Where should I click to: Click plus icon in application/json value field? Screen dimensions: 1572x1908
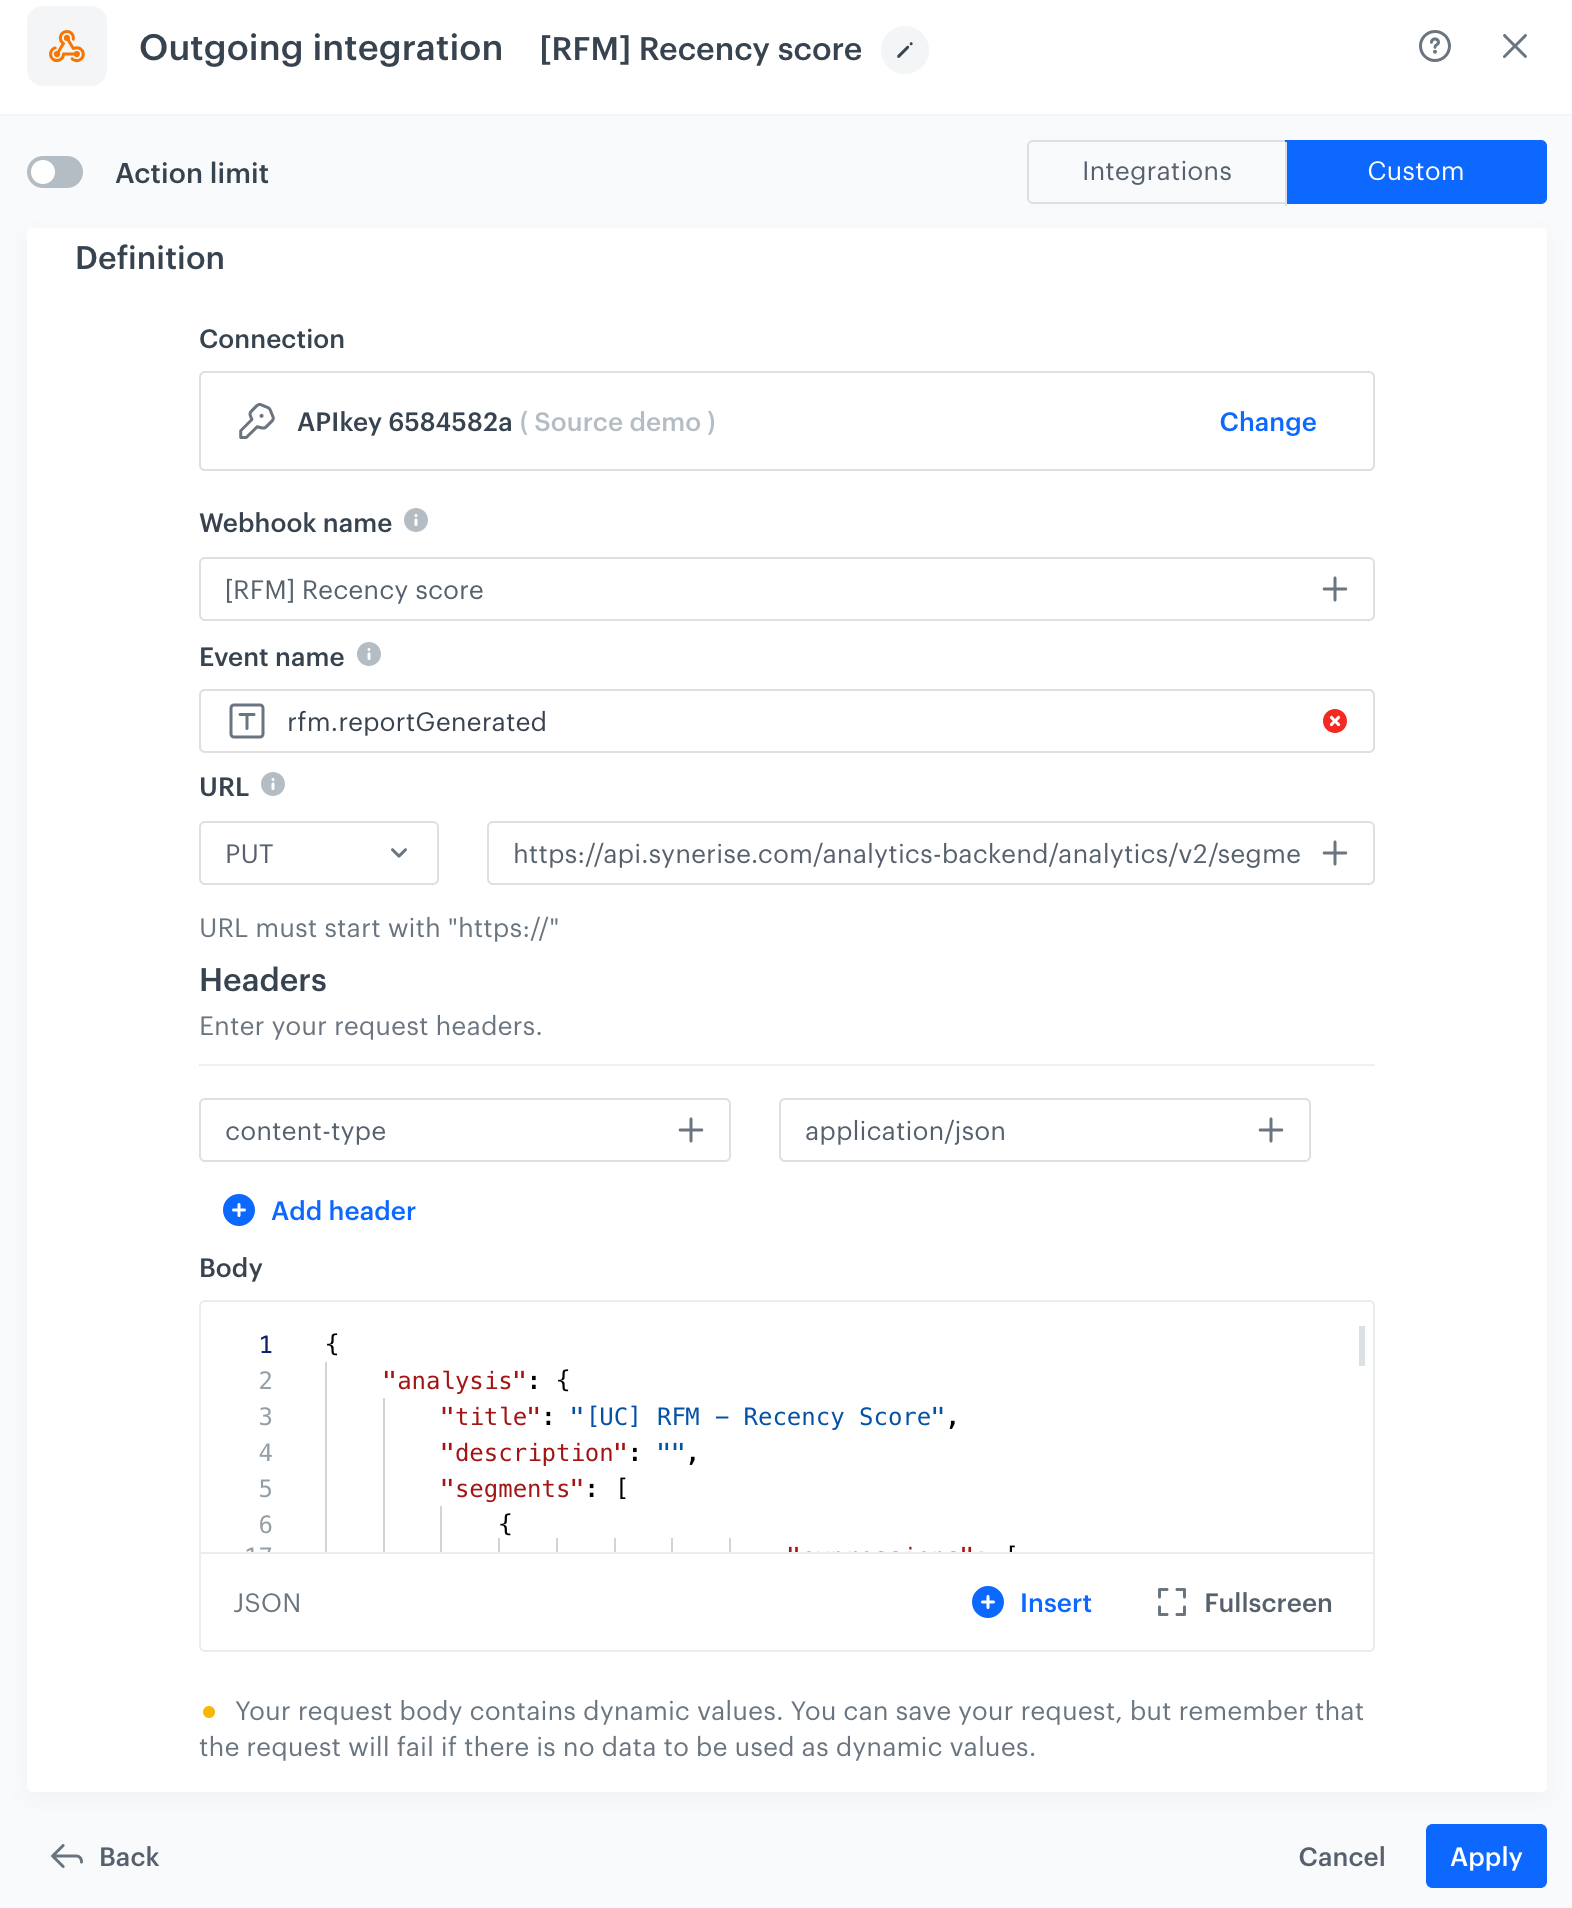[x=1270, y=1130]
